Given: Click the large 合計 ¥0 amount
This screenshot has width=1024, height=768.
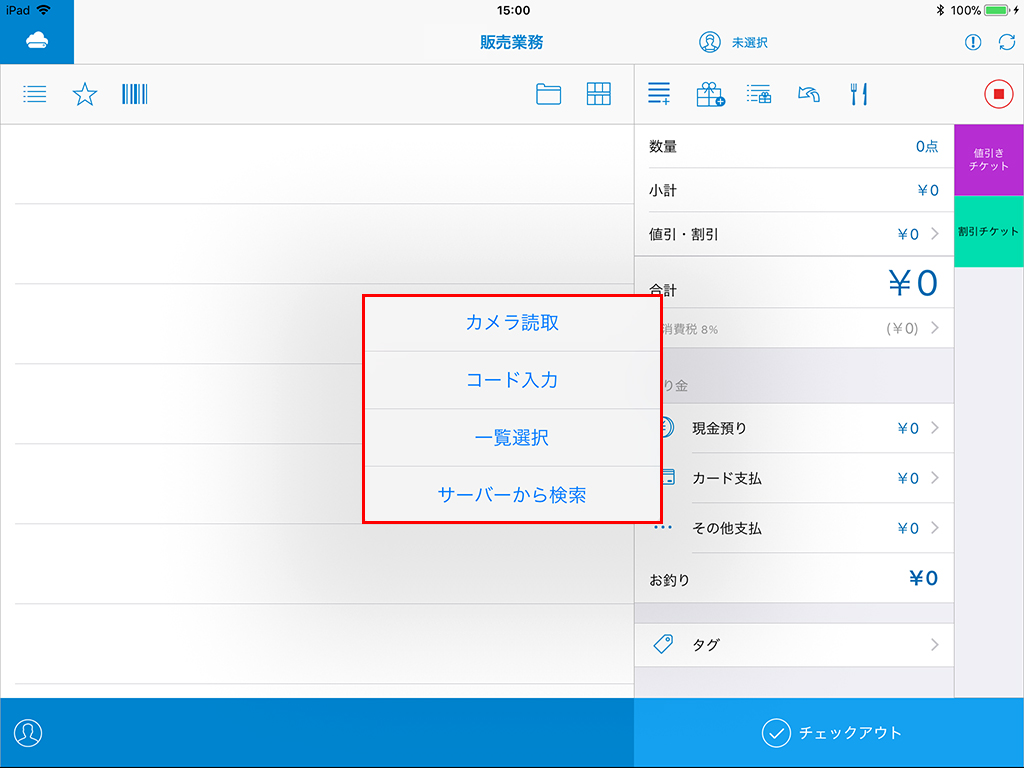Looking at the screenshot, I should point(913,283).
